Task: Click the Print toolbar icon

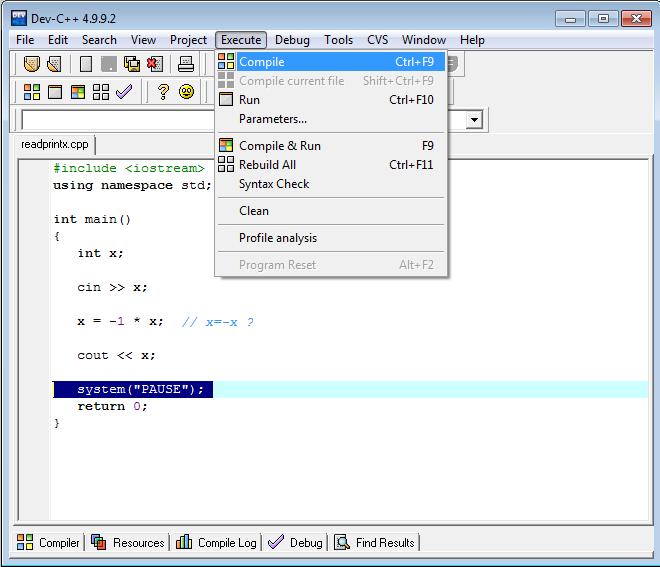Action: point(186,64)
